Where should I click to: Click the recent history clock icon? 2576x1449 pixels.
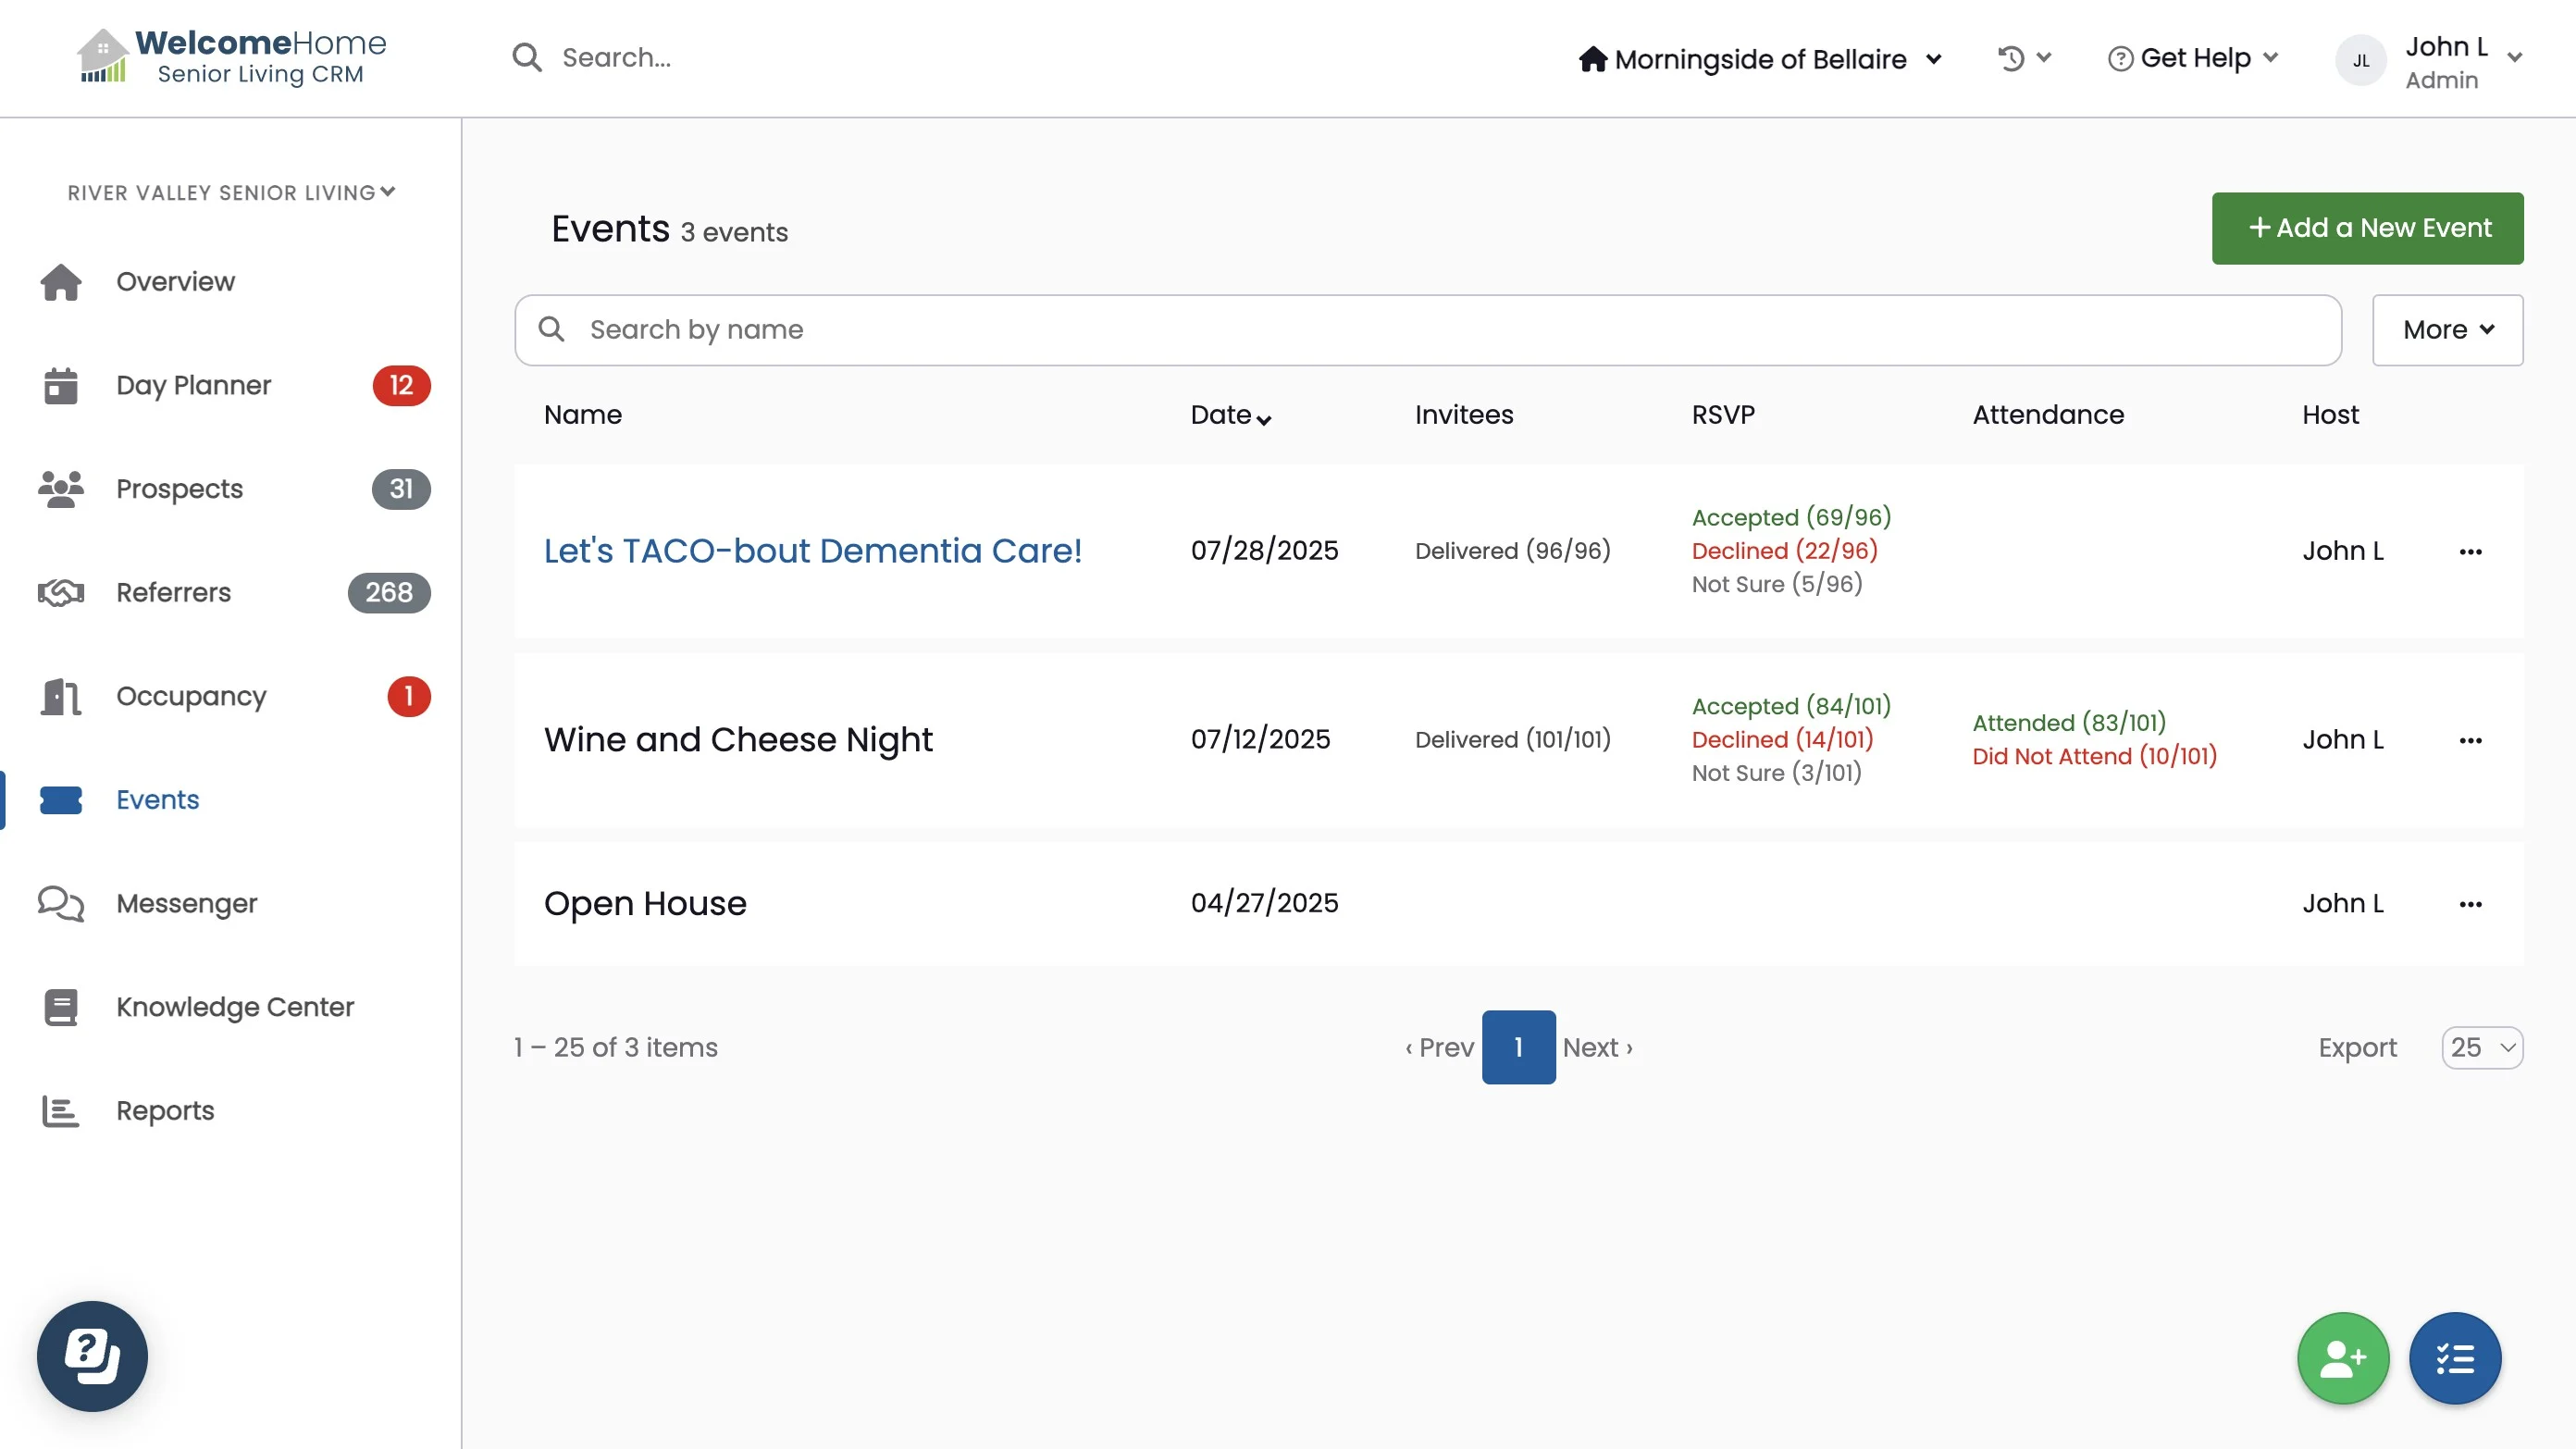point(2011,58)
